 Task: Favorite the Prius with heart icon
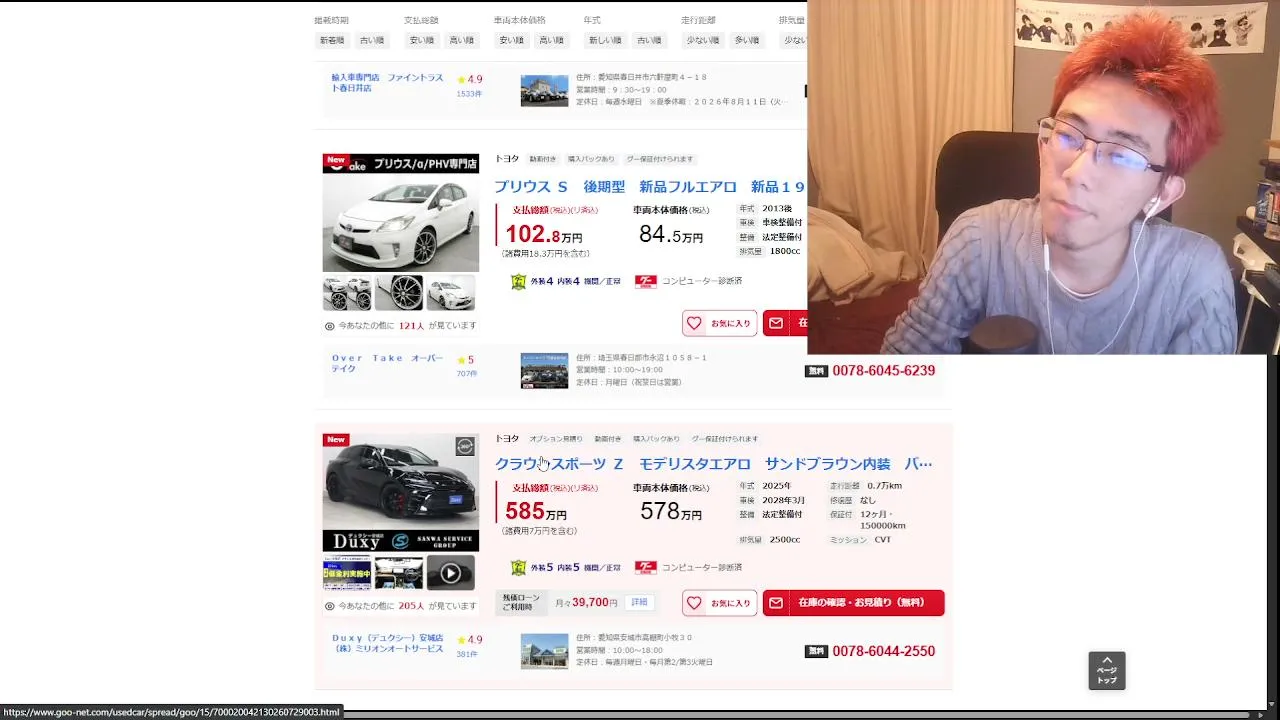coord(694,323)
